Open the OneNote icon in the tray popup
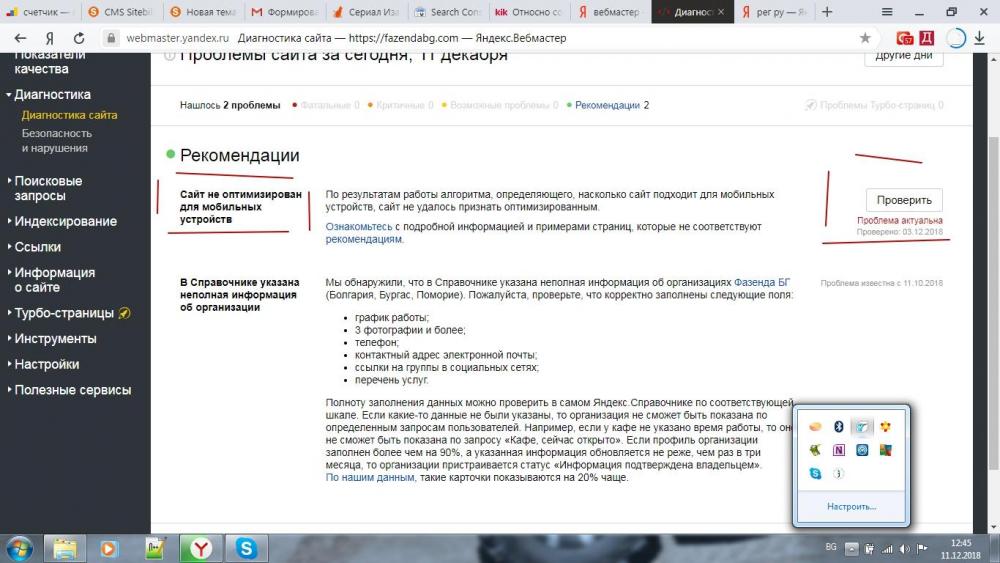The image size is (1000, 563). click(839, 450)
